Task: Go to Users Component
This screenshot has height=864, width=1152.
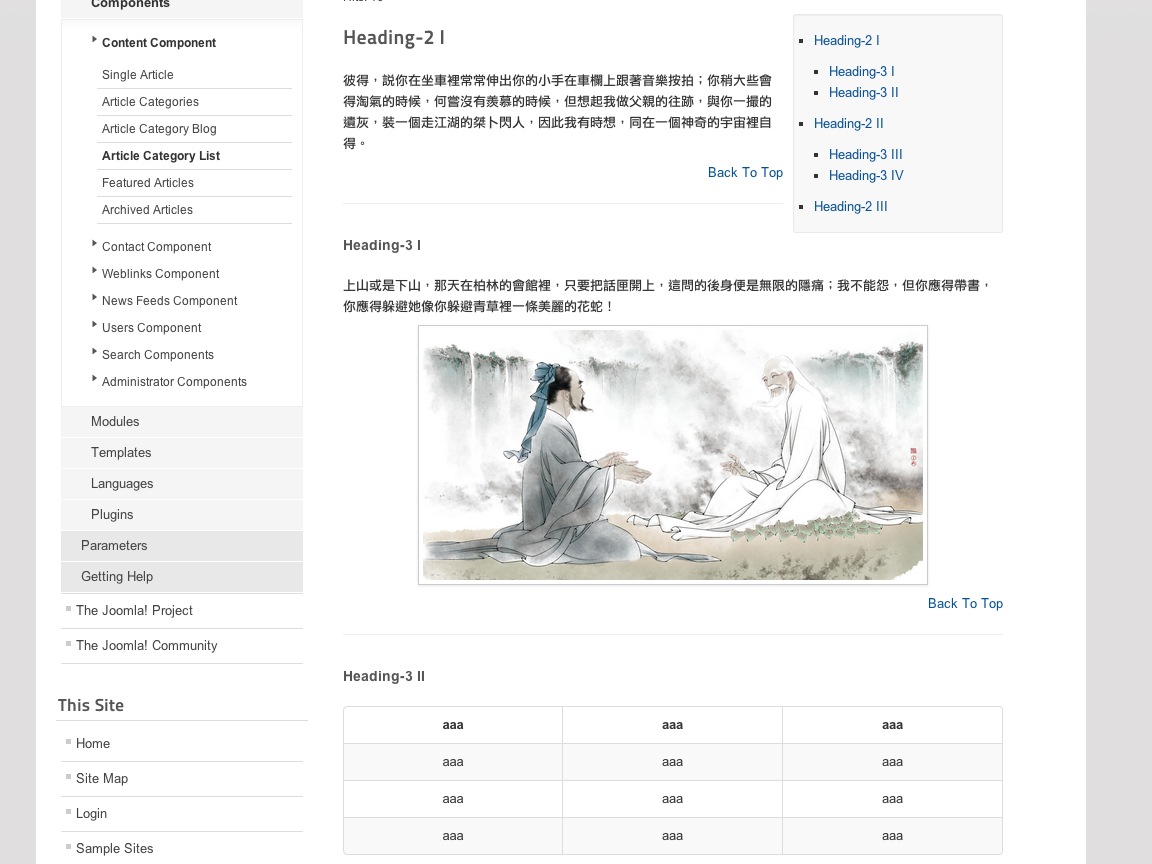Action: click(151, 328)
